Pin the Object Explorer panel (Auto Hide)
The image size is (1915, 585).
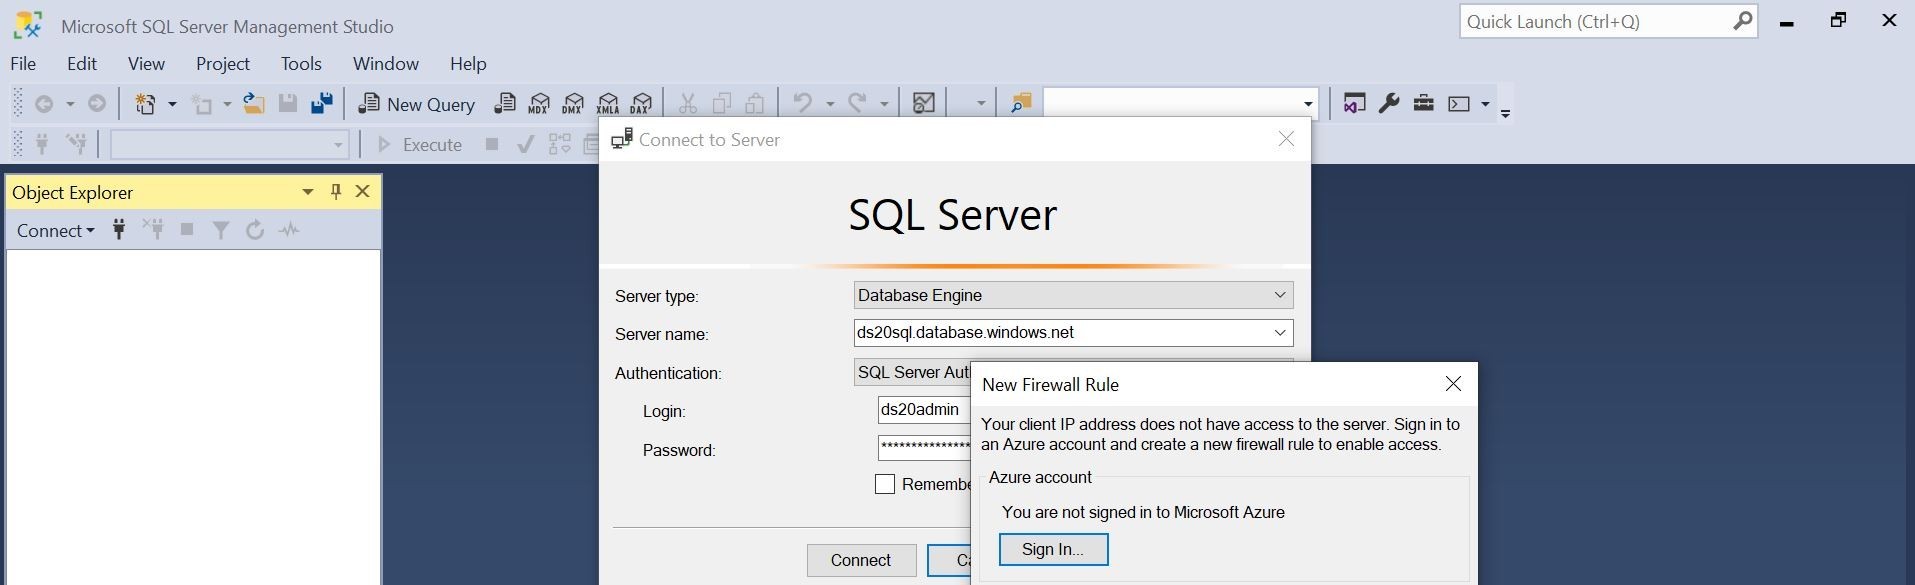pos(336,191)
